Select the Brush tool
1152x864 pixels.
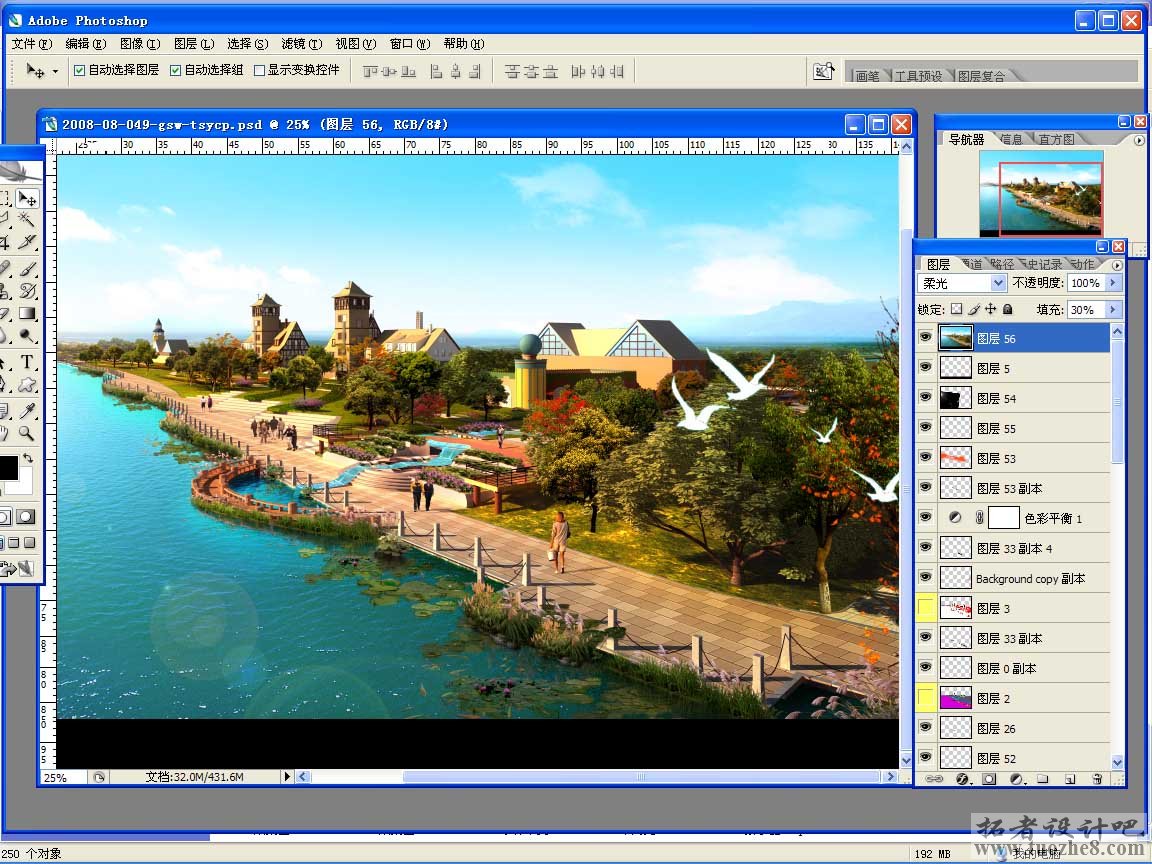point(27,270)
